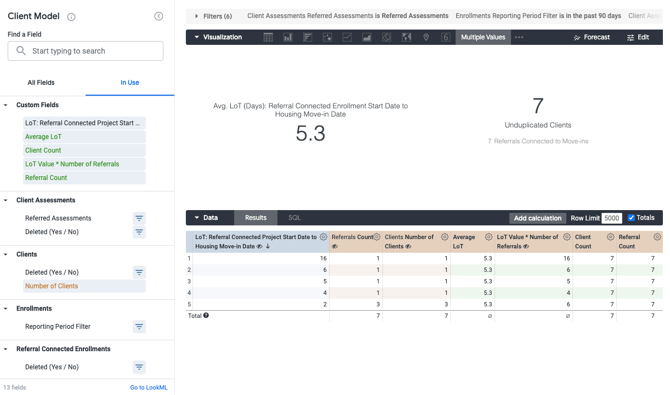
Task: Collapse the field picker panel arrow
Action: (x=159, y=16)
